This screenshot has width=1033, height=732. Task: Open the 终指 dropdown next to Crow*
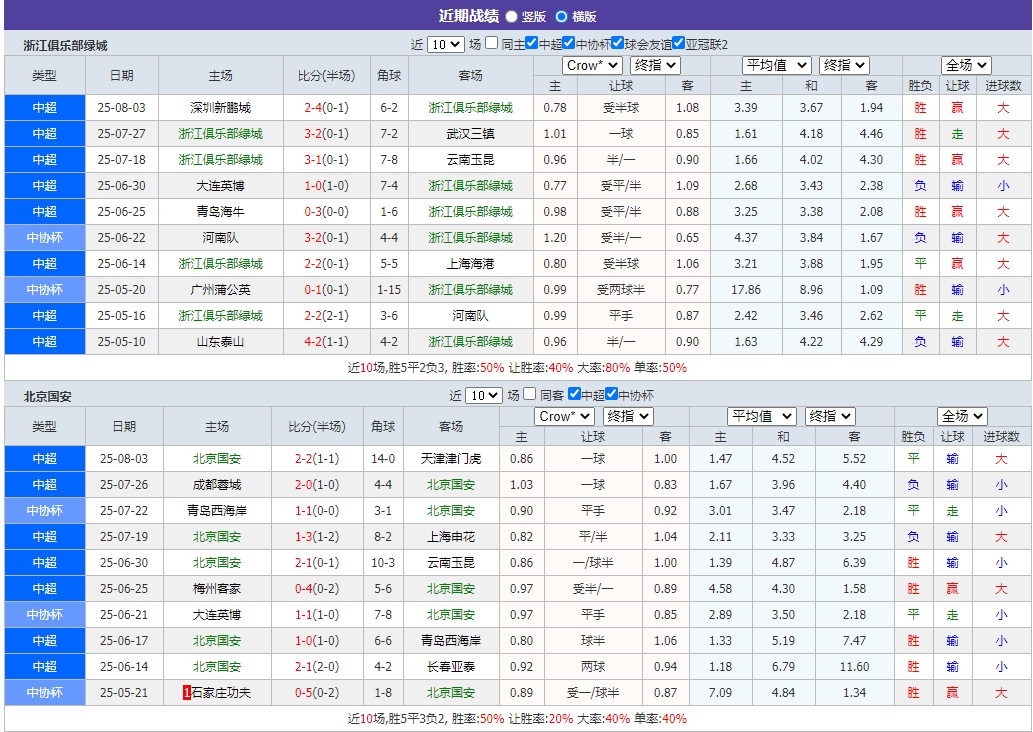pos(655,65)
